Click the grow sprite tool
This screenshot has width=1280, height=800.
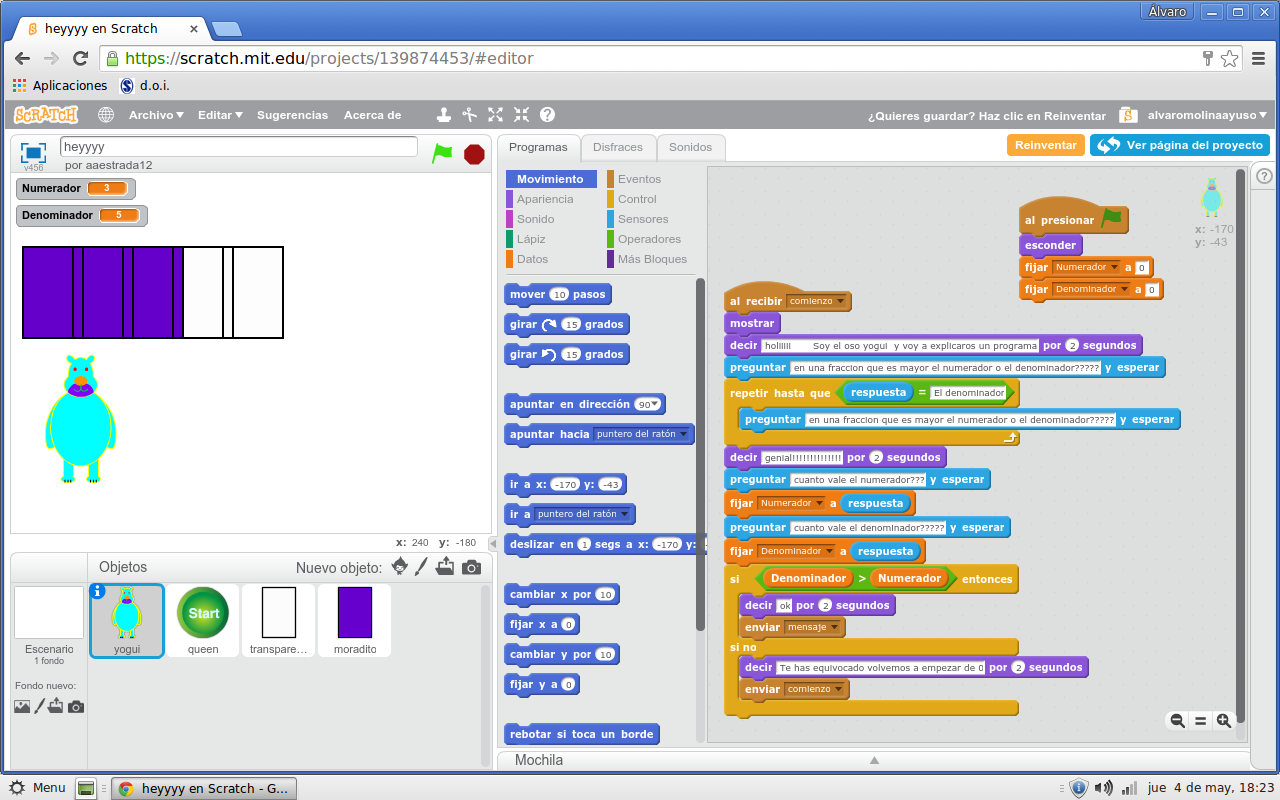tap(495, 114)
